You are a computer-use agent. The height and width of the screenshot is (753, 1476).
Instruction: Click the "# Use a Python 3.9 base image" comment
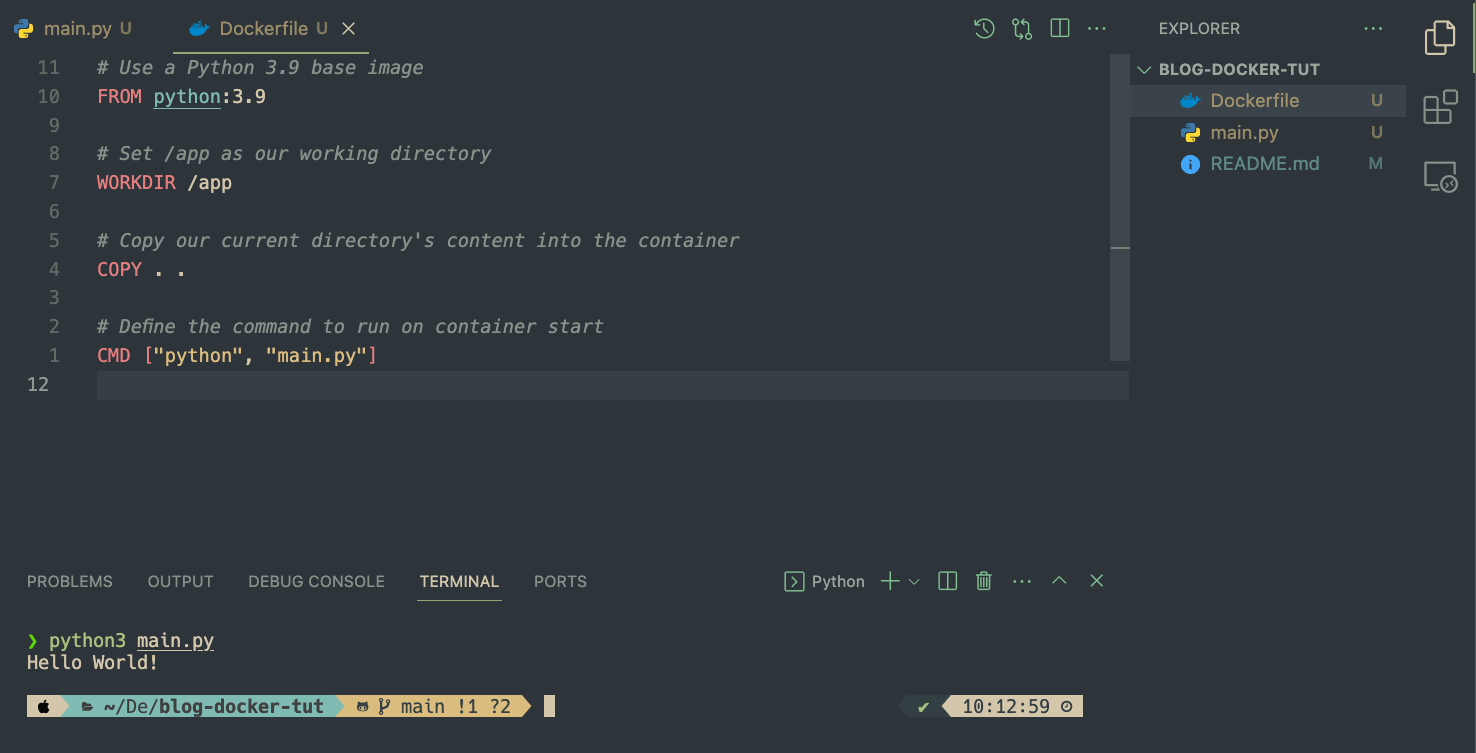click(260, 68)
